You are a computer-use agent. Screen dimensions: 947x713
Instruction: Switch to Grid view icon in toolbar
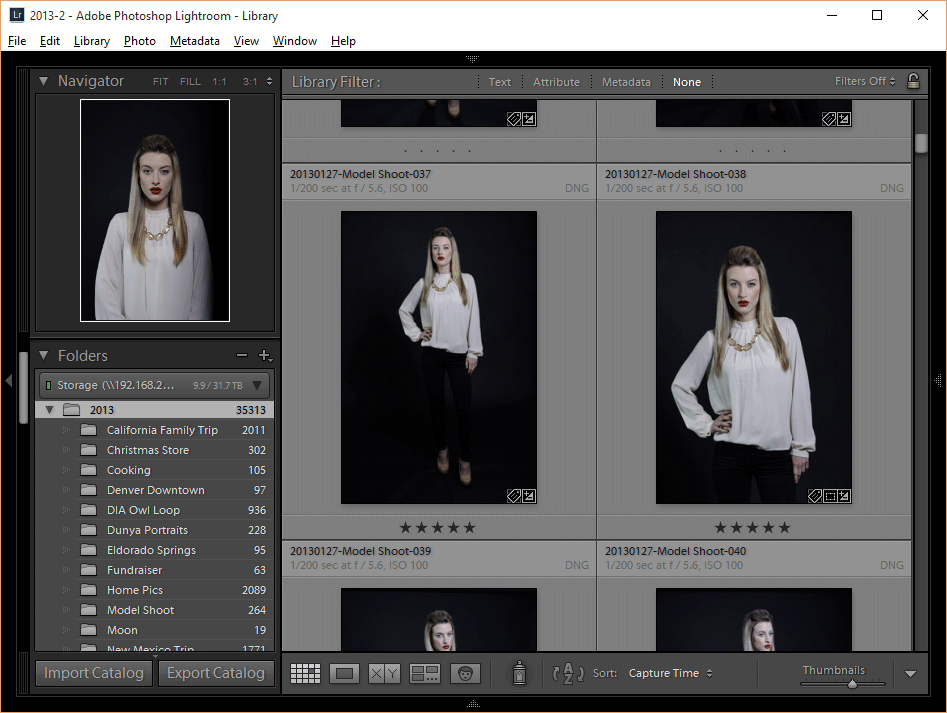point(306,673)
